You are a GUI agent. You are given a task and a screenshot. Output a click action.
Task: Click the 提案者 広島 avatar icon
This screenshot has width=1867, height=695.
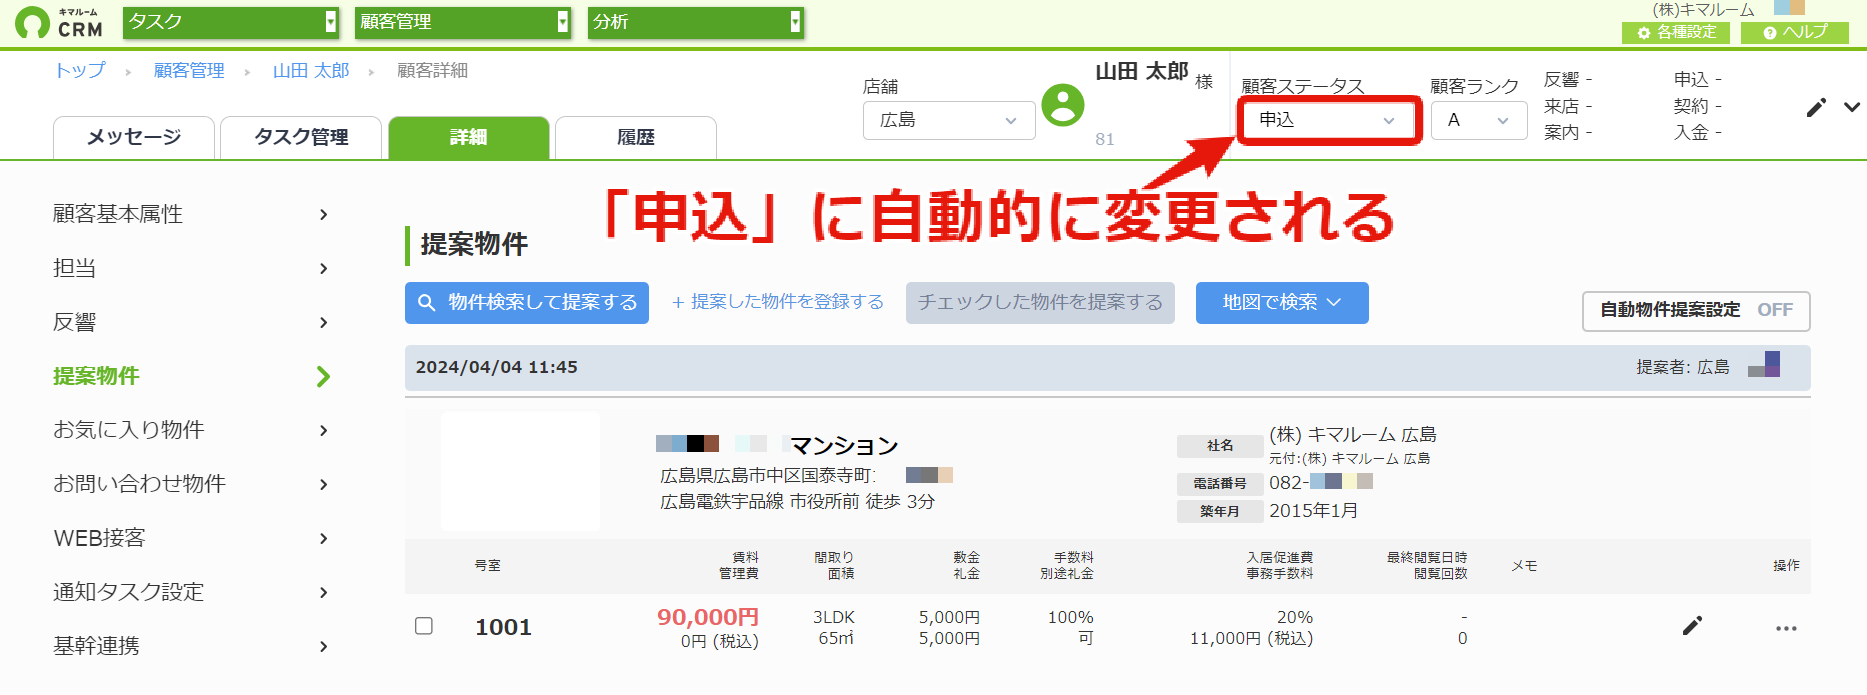click(1764, 364)
